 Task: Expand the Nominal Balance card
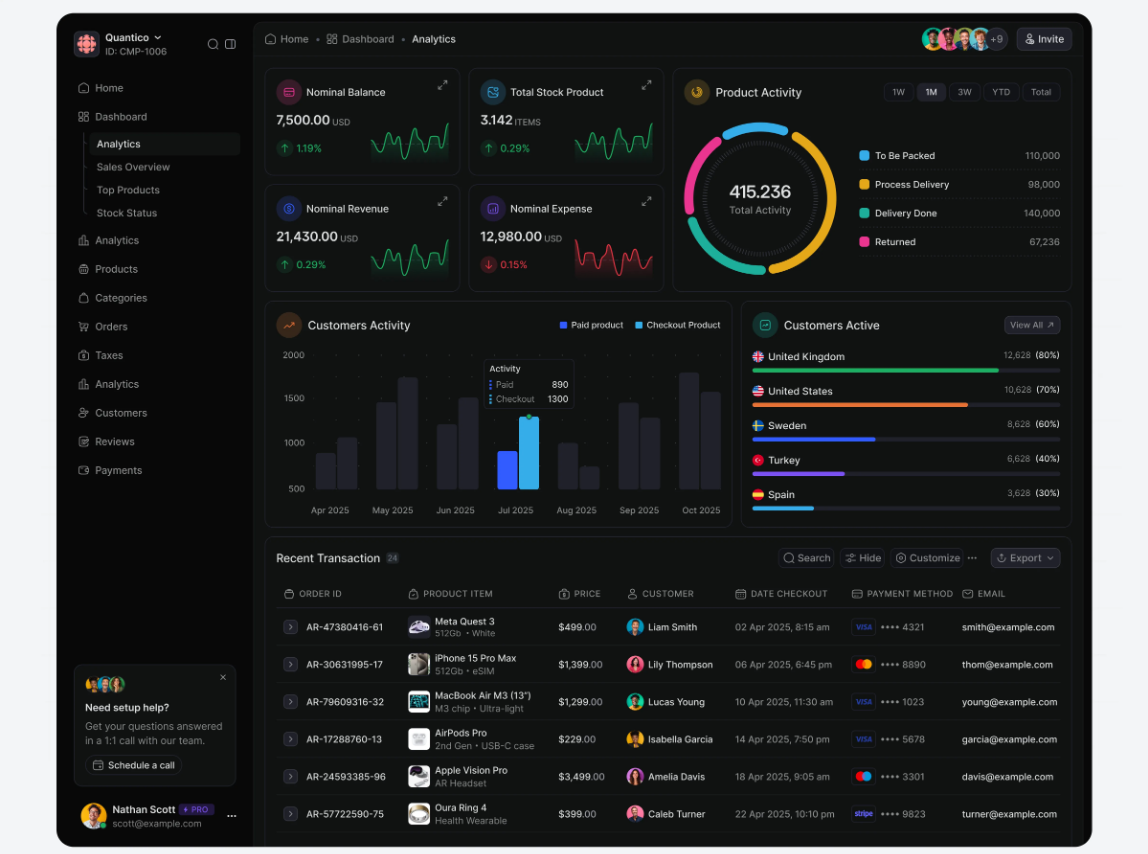pos(442,86)
